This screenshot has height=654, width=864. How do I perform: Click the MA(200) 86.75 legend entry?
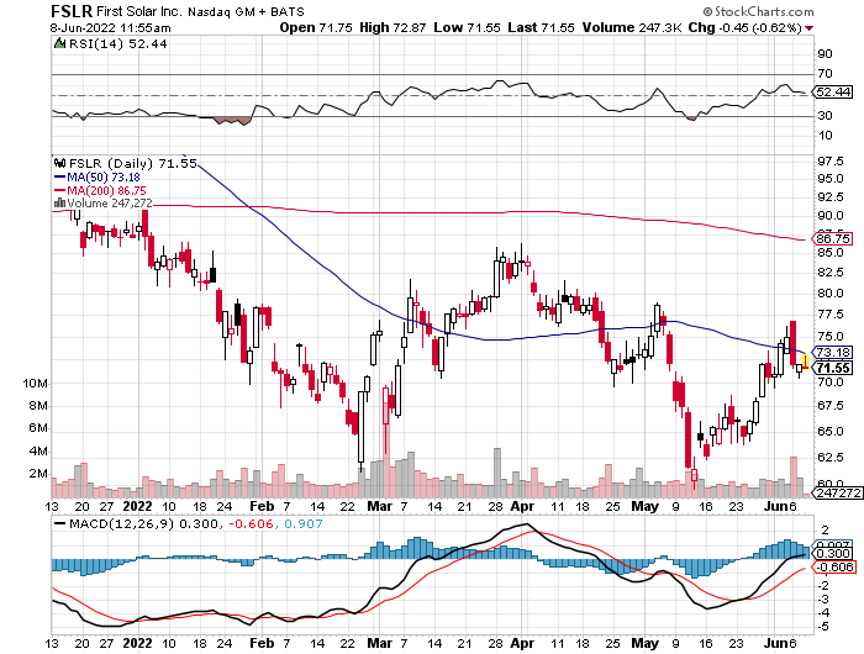coord(106,191)
